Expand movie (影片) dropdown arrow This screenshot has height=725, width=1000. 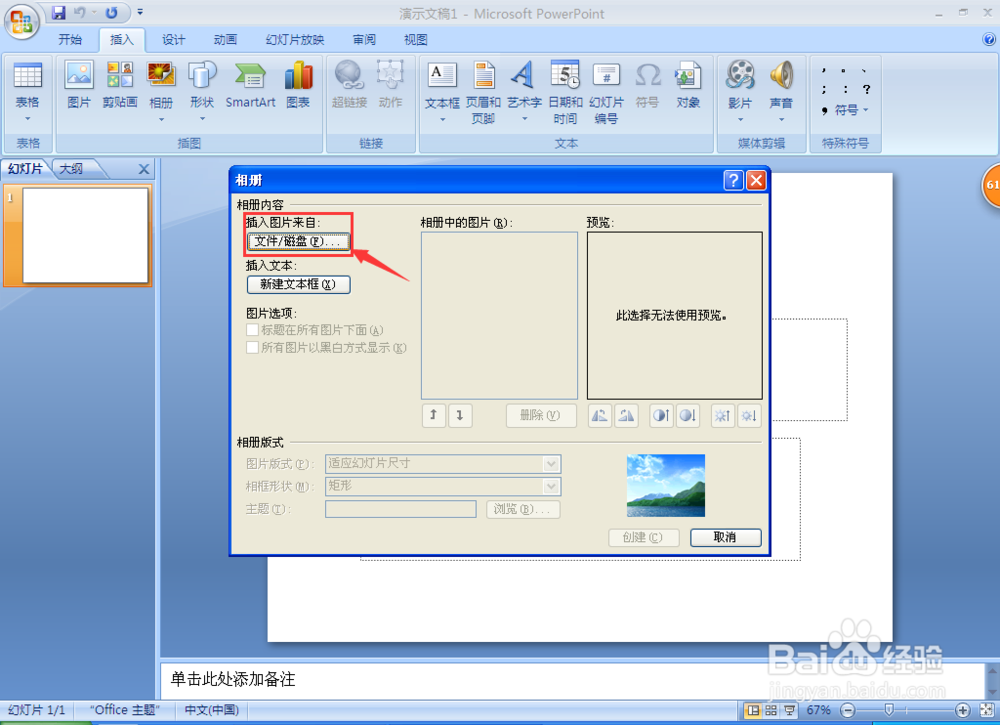(x=740, y=119)
